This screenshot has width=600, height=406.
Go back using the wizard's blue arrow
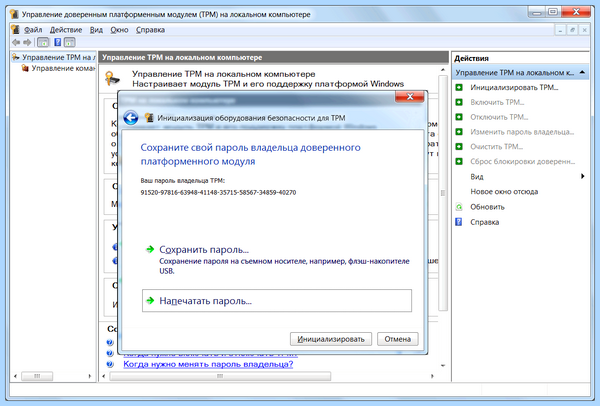tap(131, 117)
